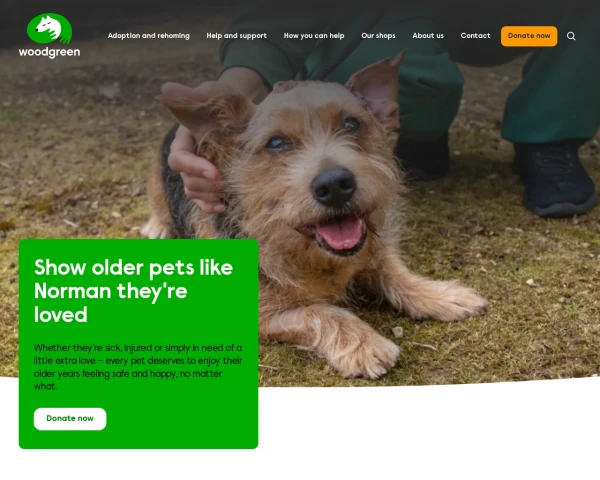Open the Help and support menu

coord(236,36)
